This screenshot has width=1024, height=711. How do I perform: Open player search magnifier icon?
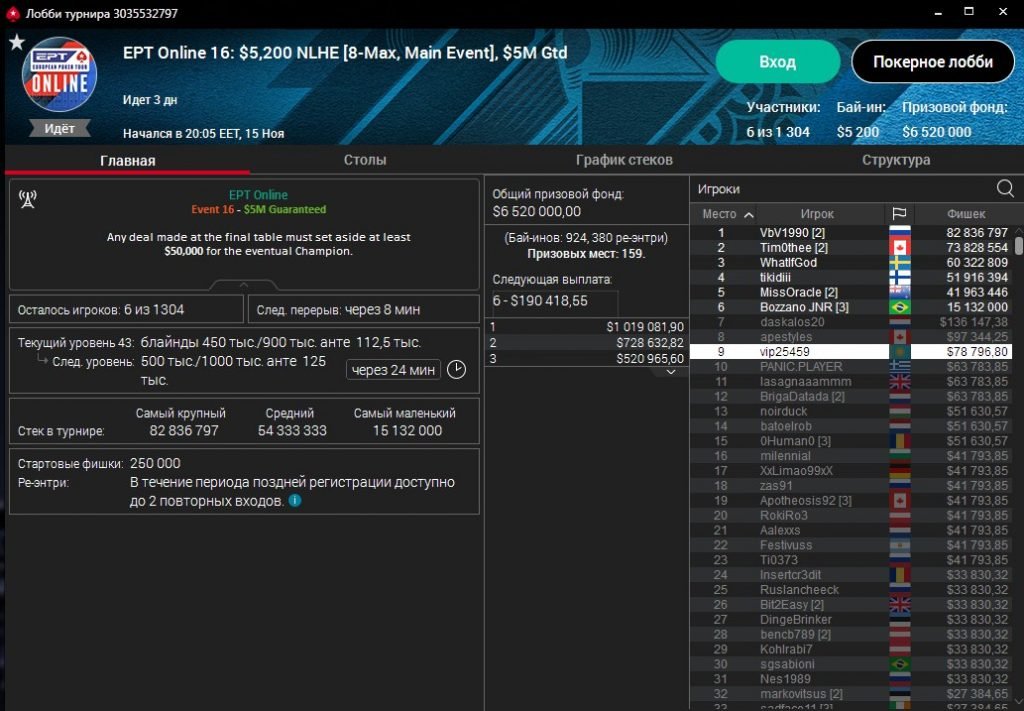[x=1005, y=189]
